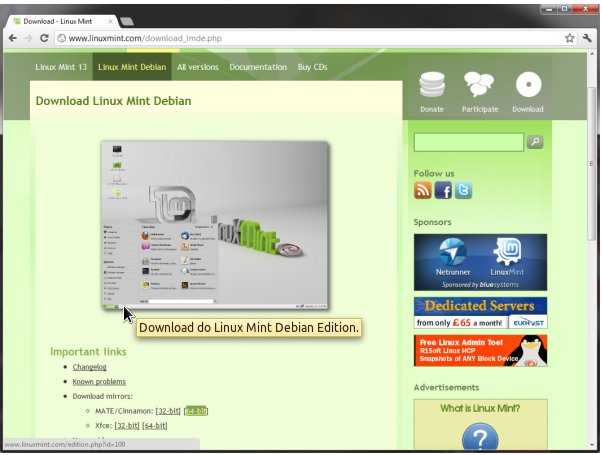
Task: Close the Download - Linux Mint tab
Action: 110,22
